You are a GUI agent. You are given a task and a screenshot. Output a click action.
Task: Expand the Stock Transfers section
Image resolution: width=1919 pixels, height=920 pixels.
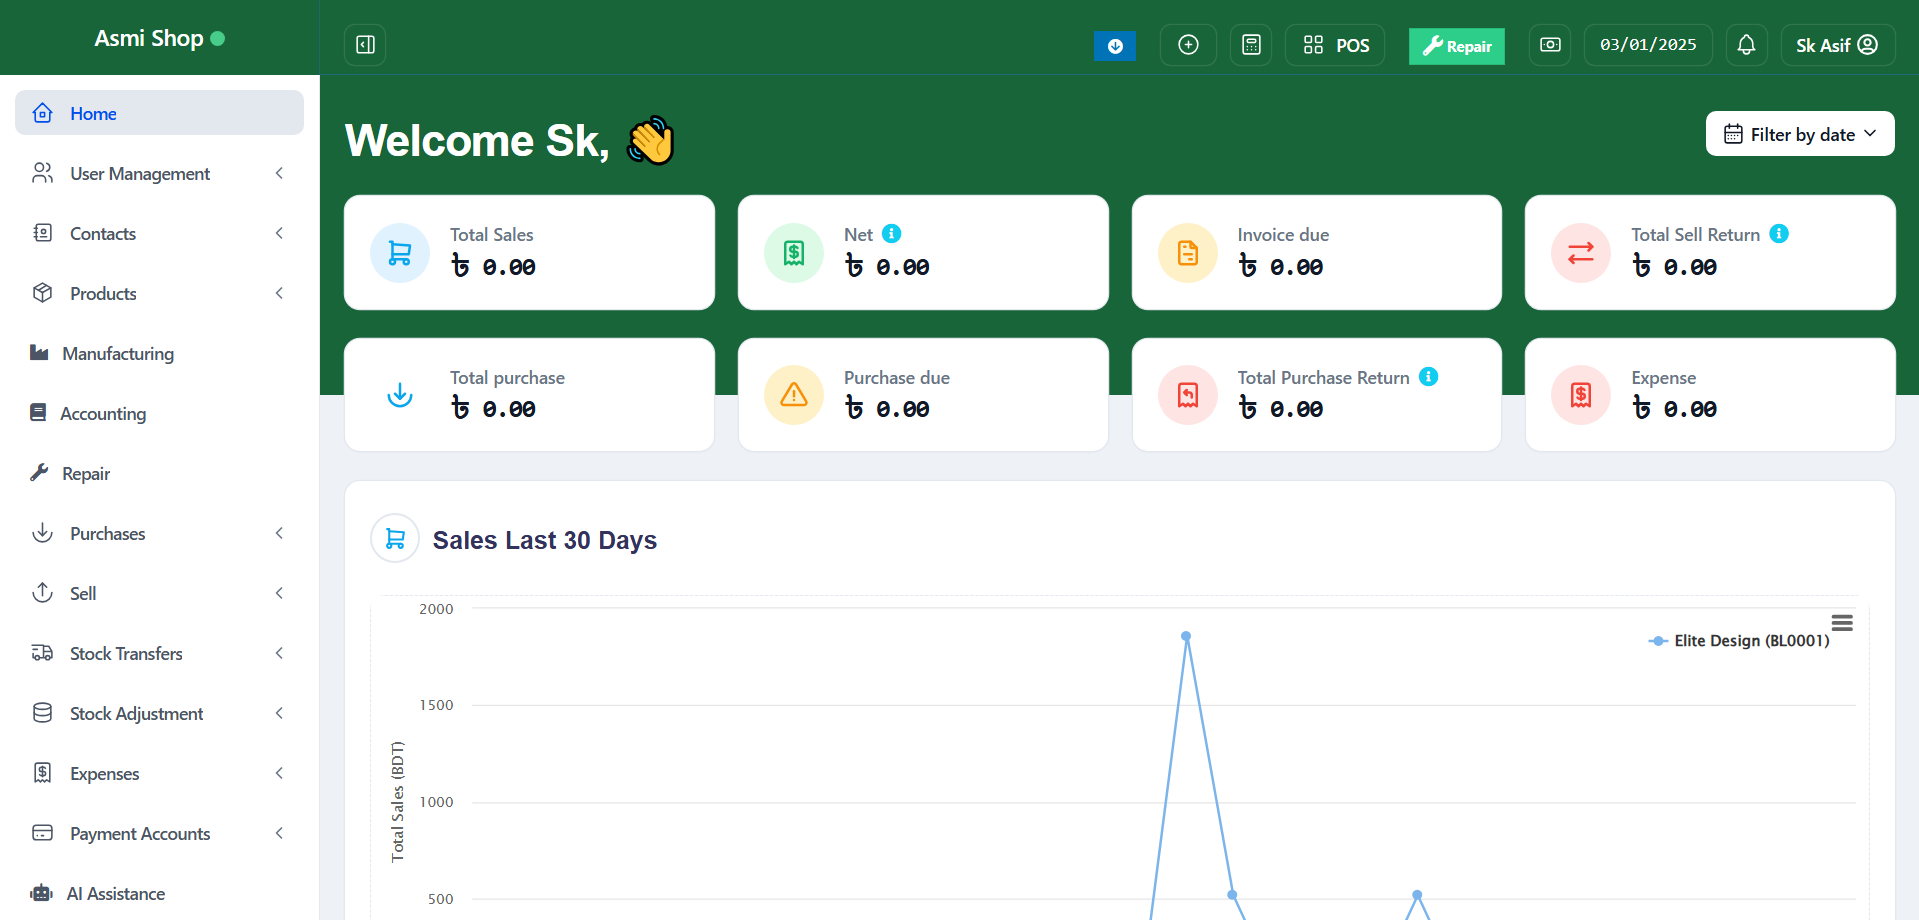[159, 654]
